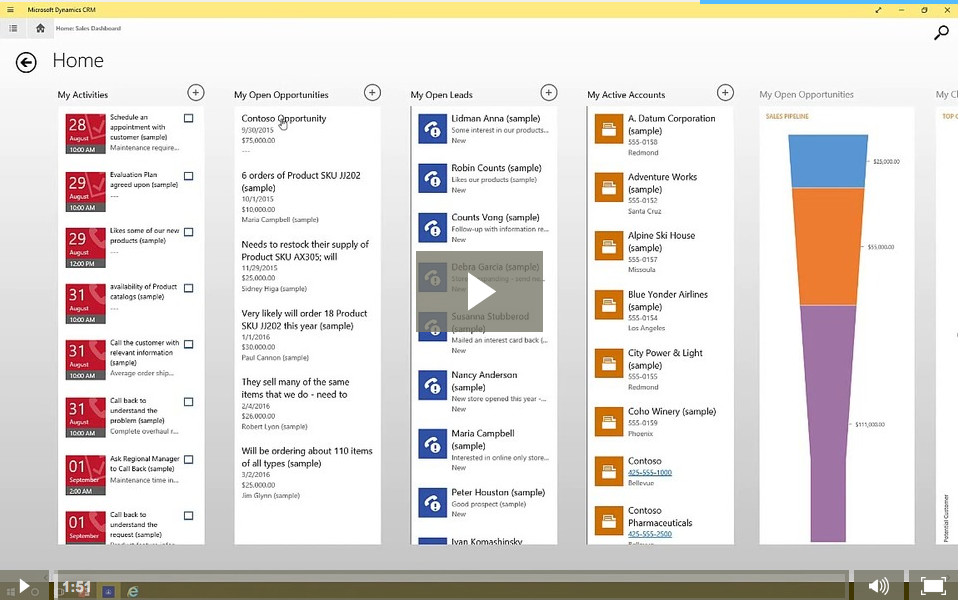The image size is (958, 600).
Task: Open Internet Explorer from the taskbar
Action: tap(133, 591)
